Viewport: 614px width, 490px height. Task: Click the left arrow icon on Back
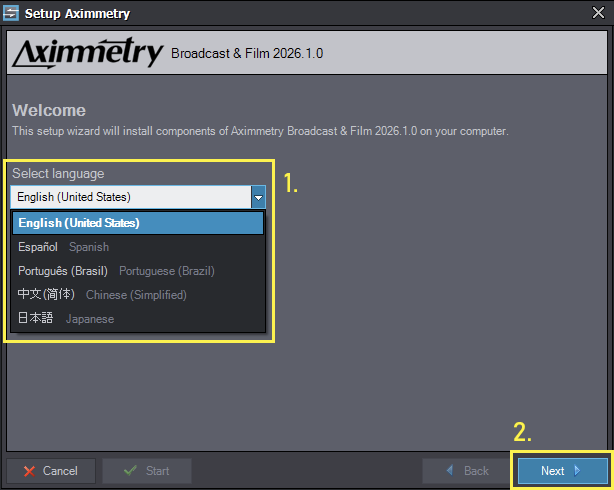pos(449,471)
